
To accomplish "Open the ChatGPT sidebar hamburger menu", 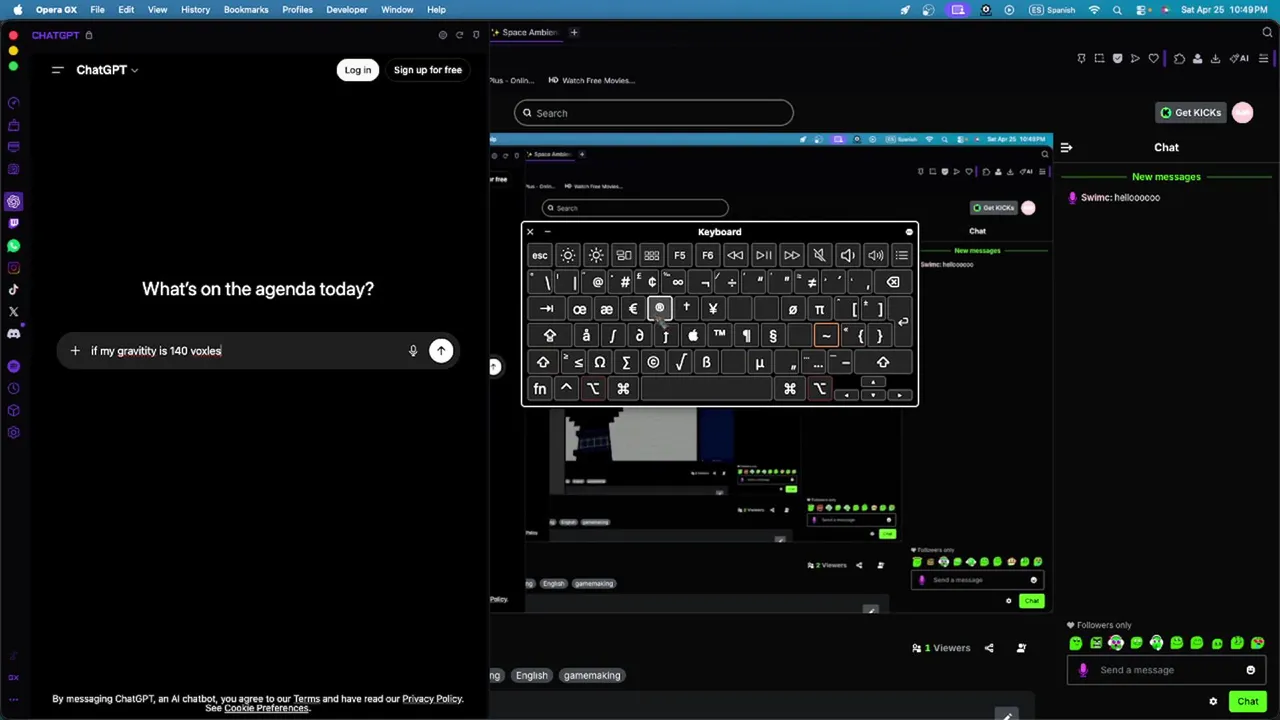I will [57, 70].
